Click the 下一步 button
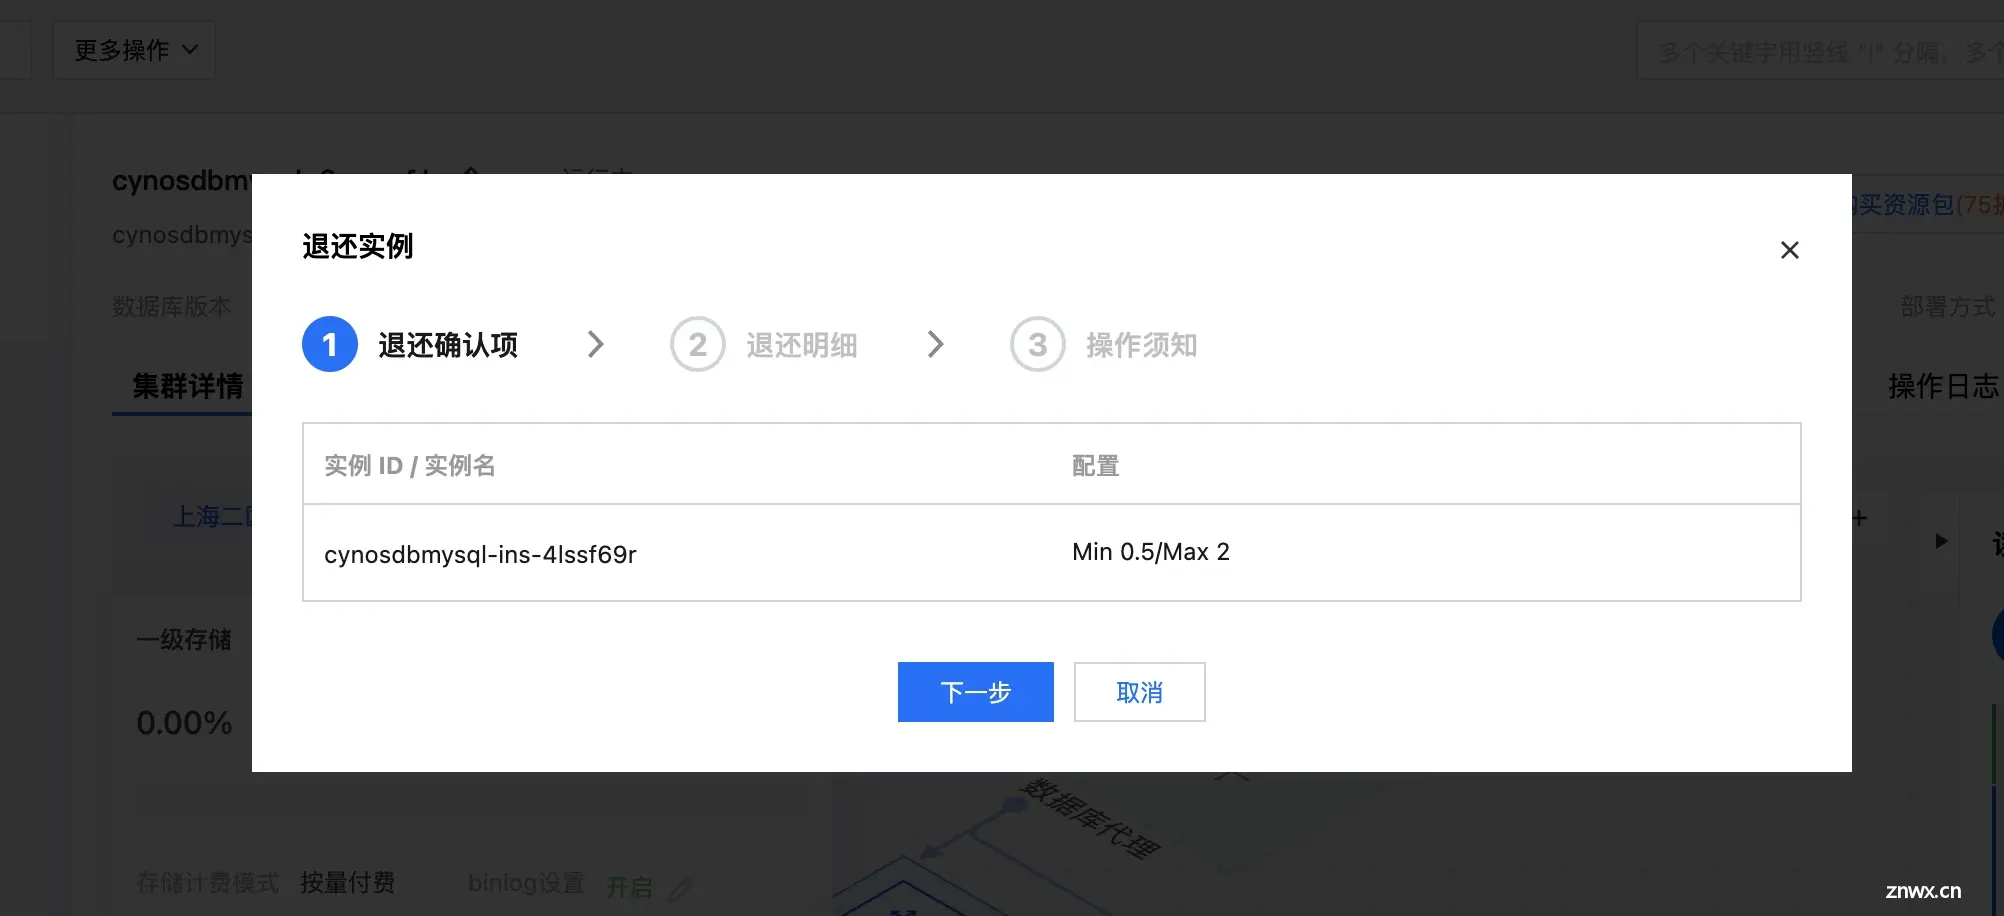Screen dimensions: 2004x916 coord(975,692)
